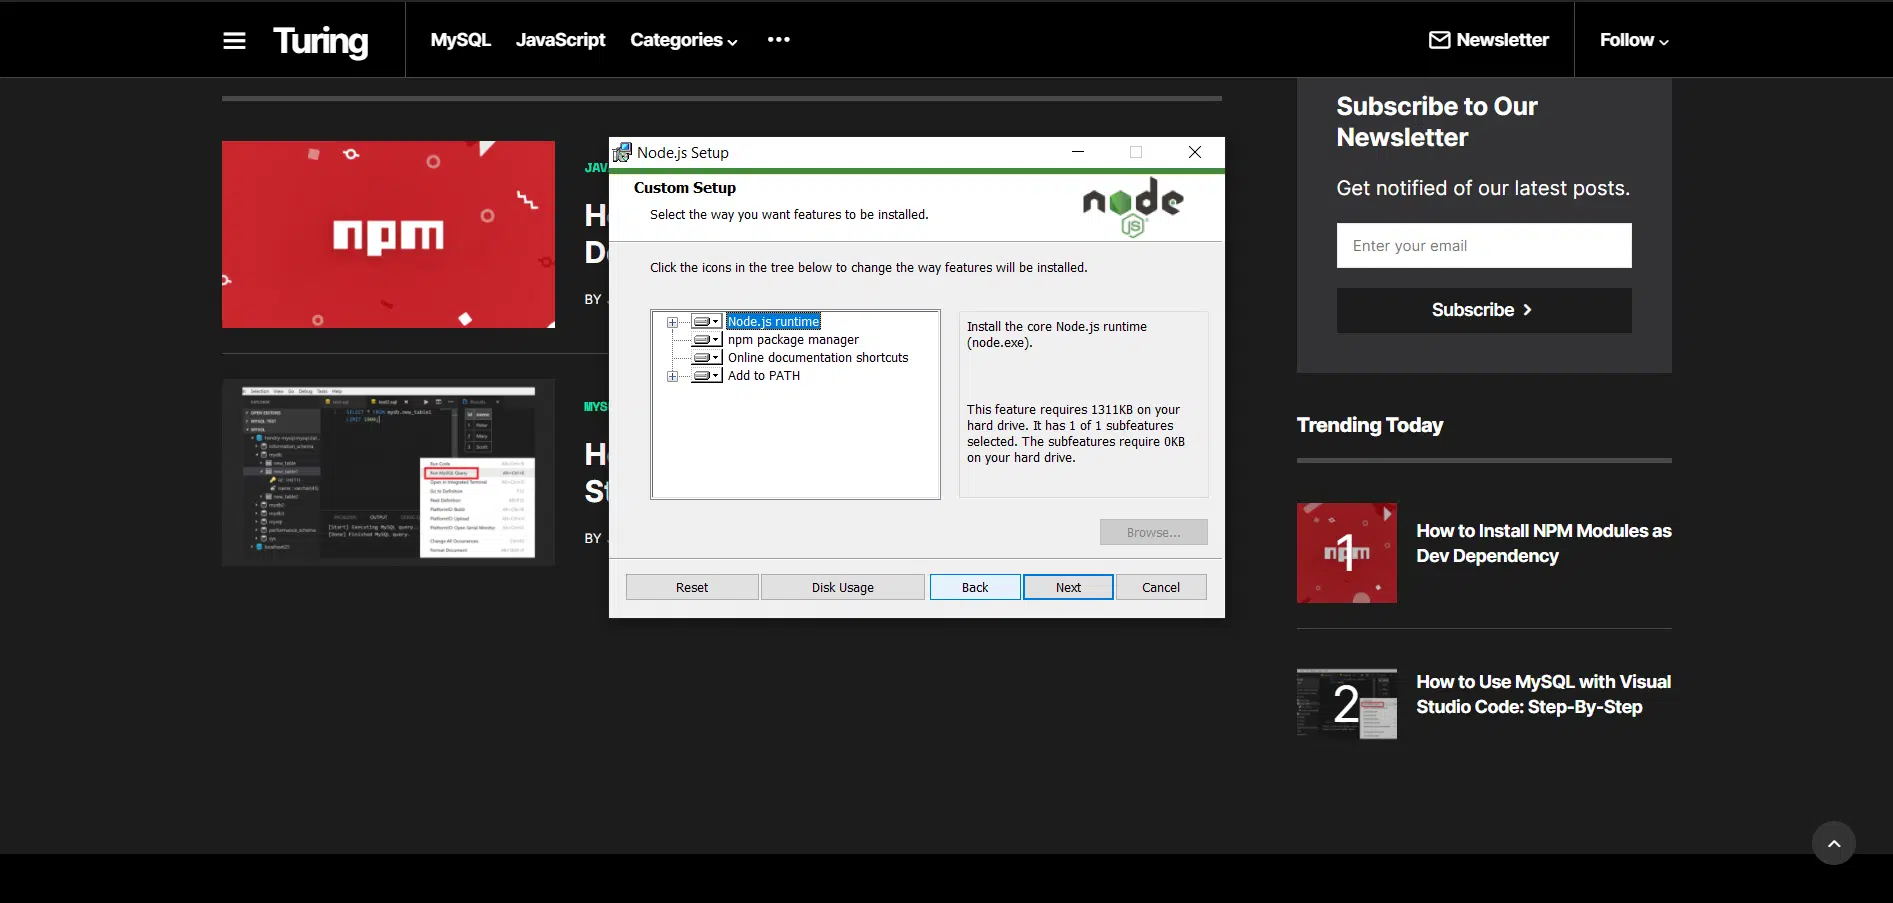Click the Next button in setup

click(x=1068, y=587)
